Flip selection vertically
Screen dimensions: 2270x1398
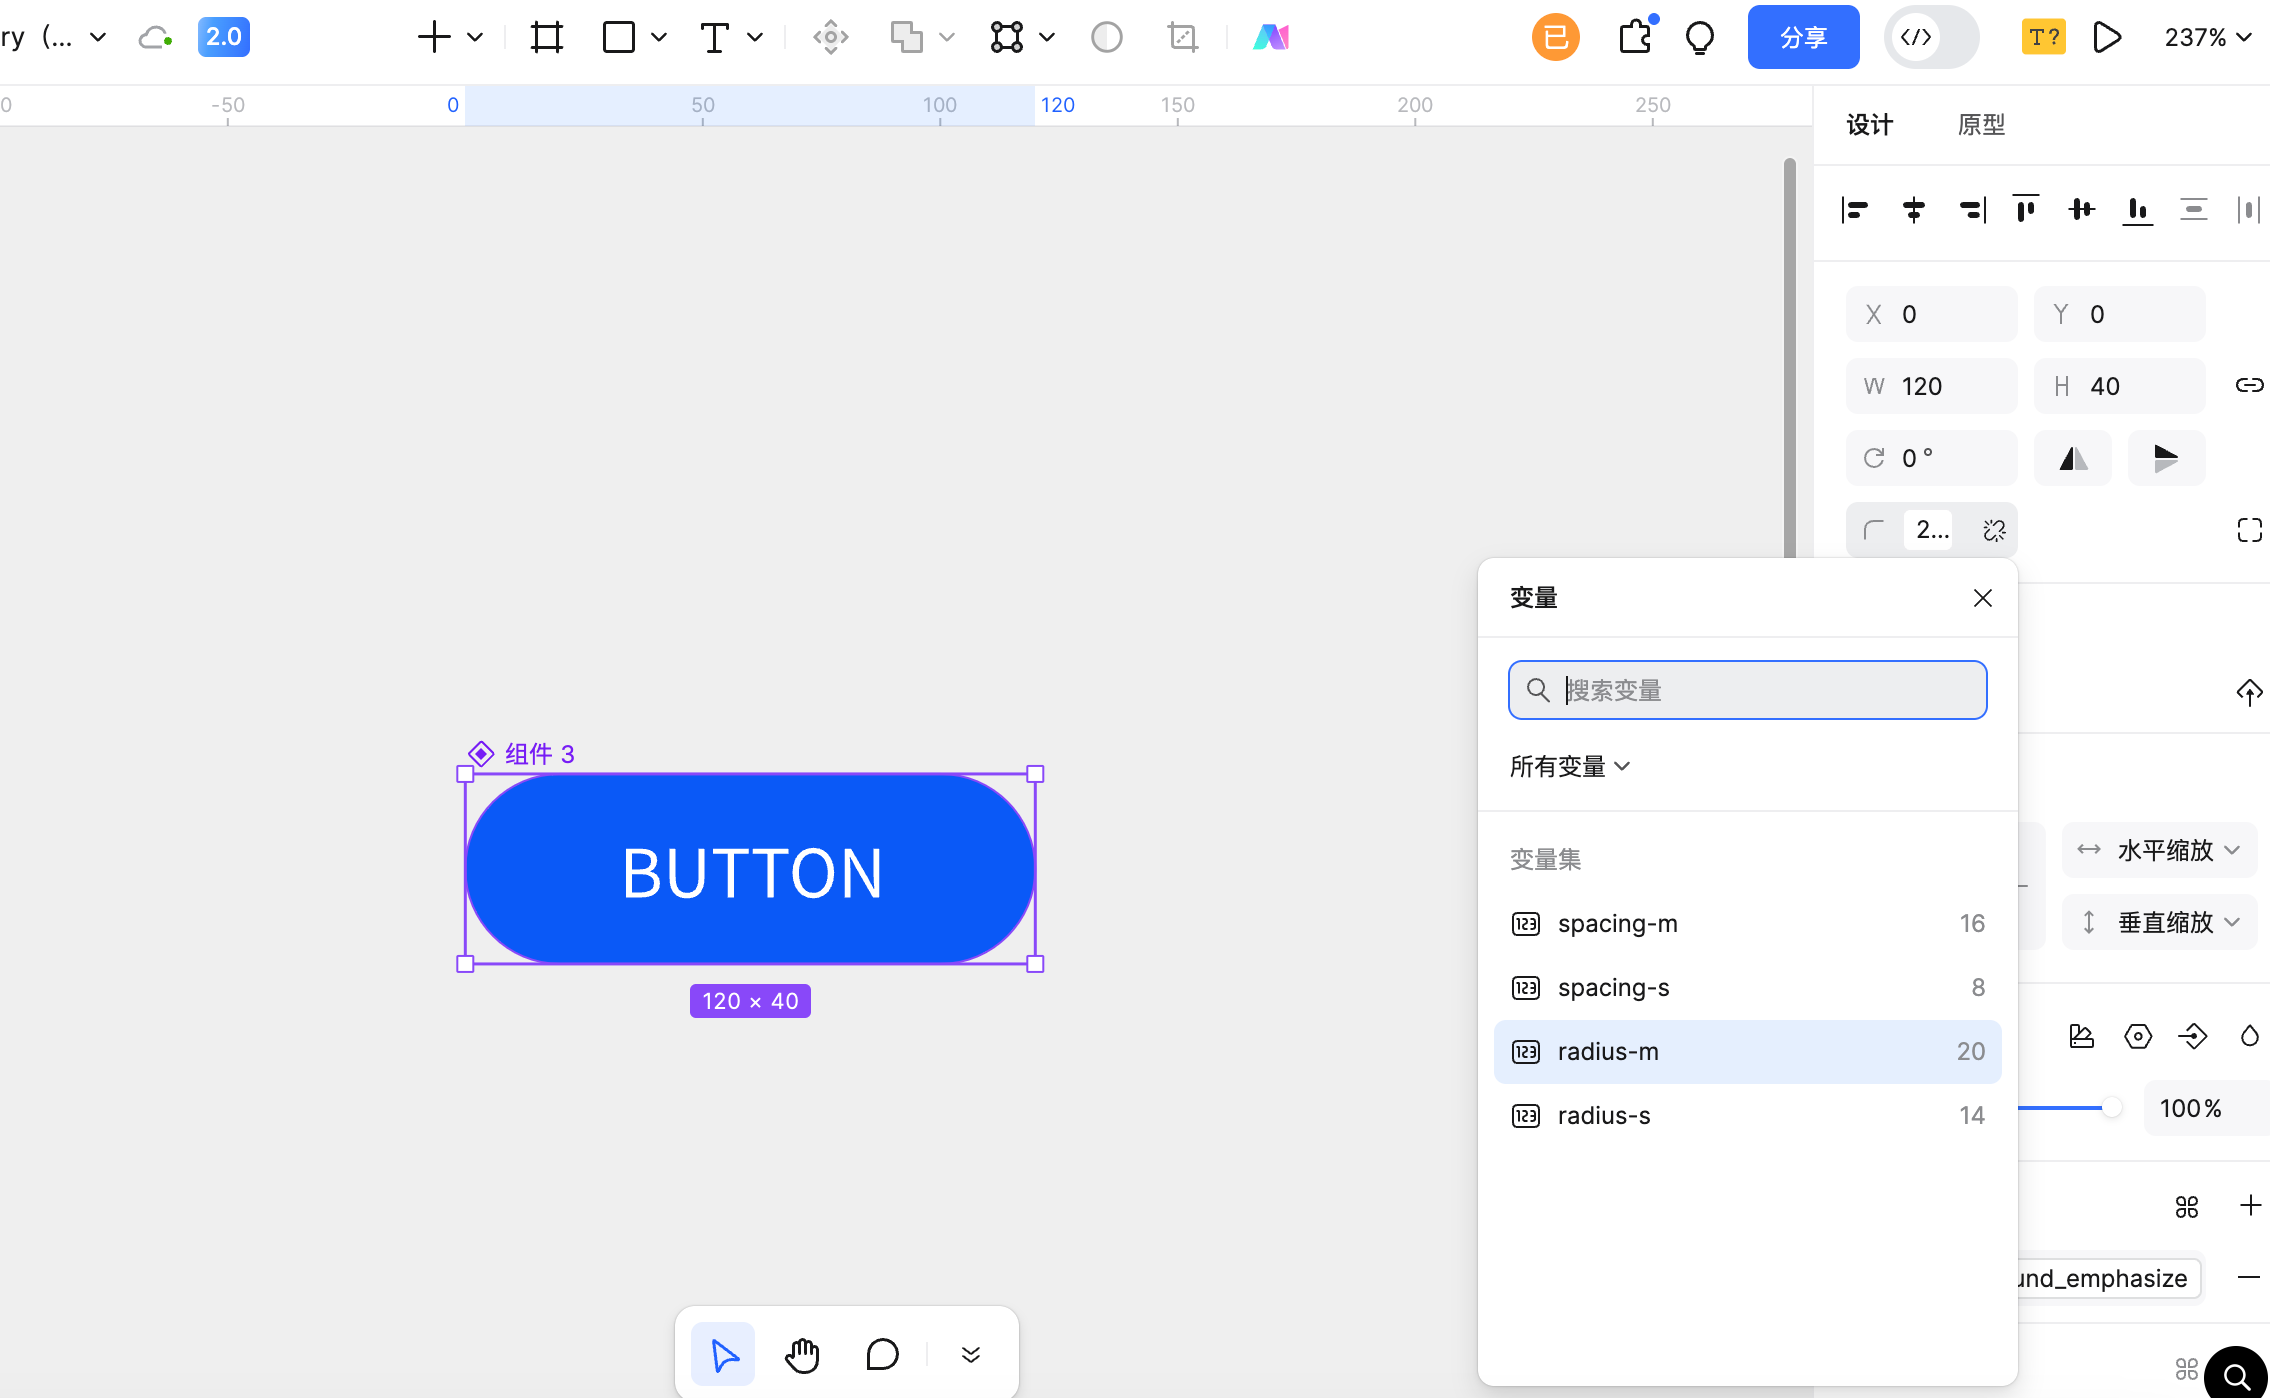tap(2166, 458)
